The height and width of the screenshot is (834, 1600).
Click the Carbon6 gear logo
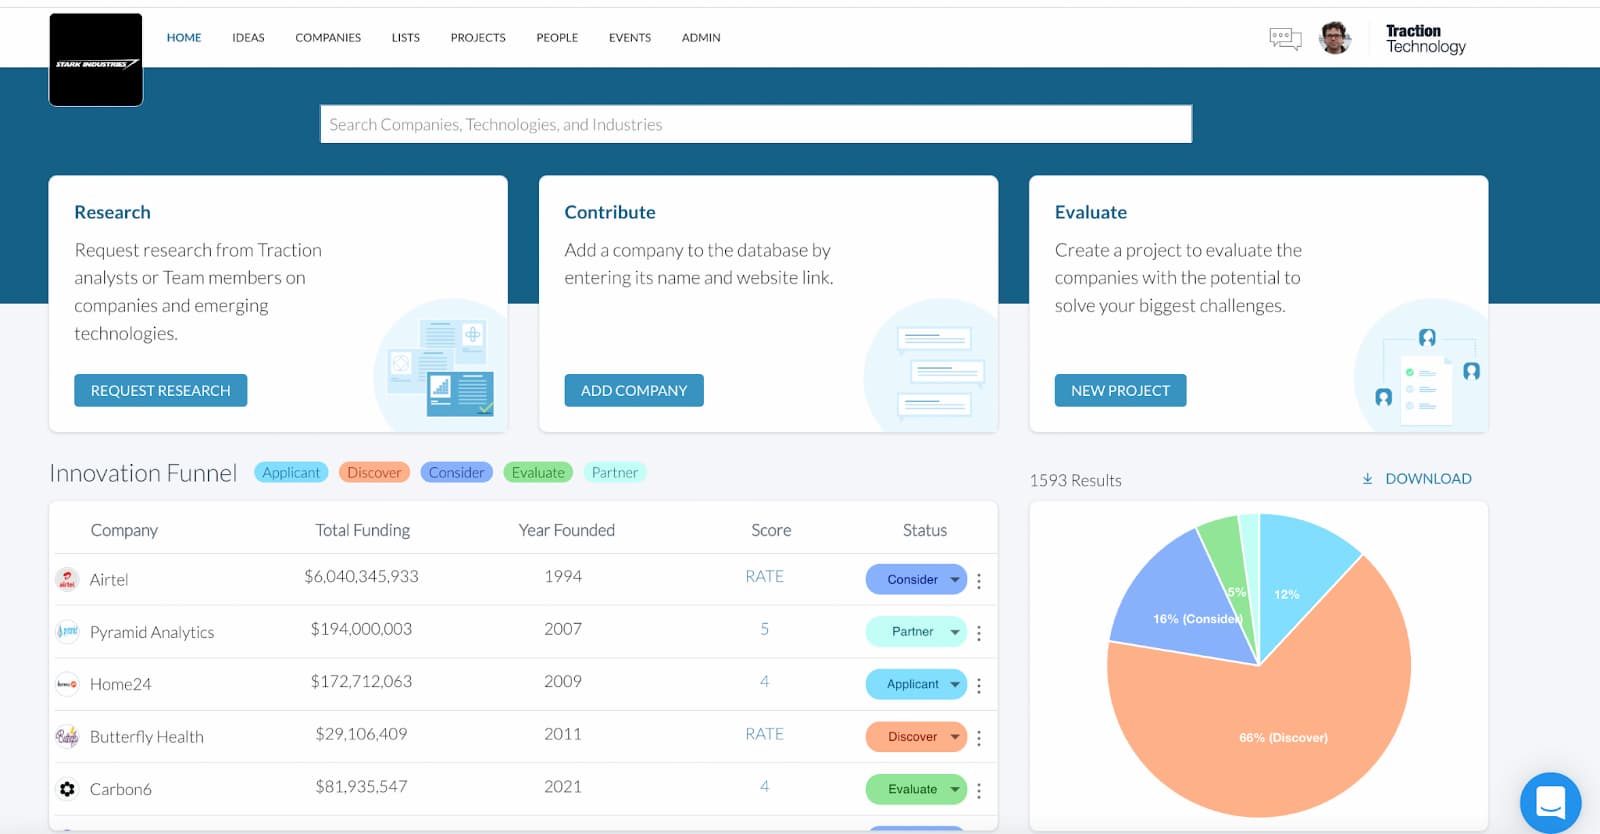coord(67,789)
